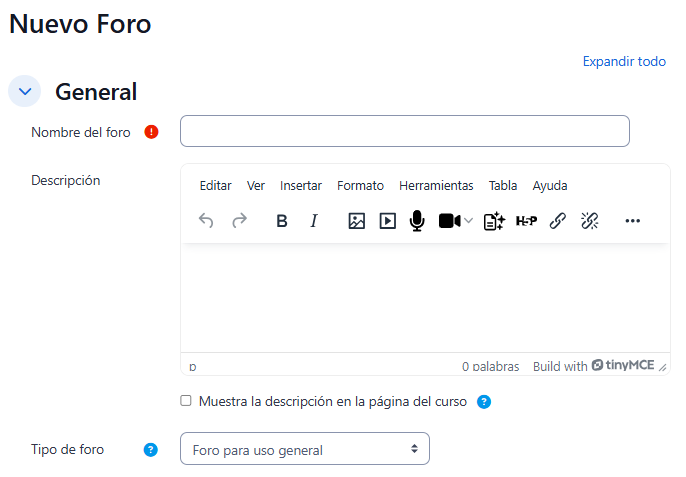Click the Undo arrow in editor toolbar
This screenshot has width=686, height=477.
pyautogui.click(x=206, y=221)
